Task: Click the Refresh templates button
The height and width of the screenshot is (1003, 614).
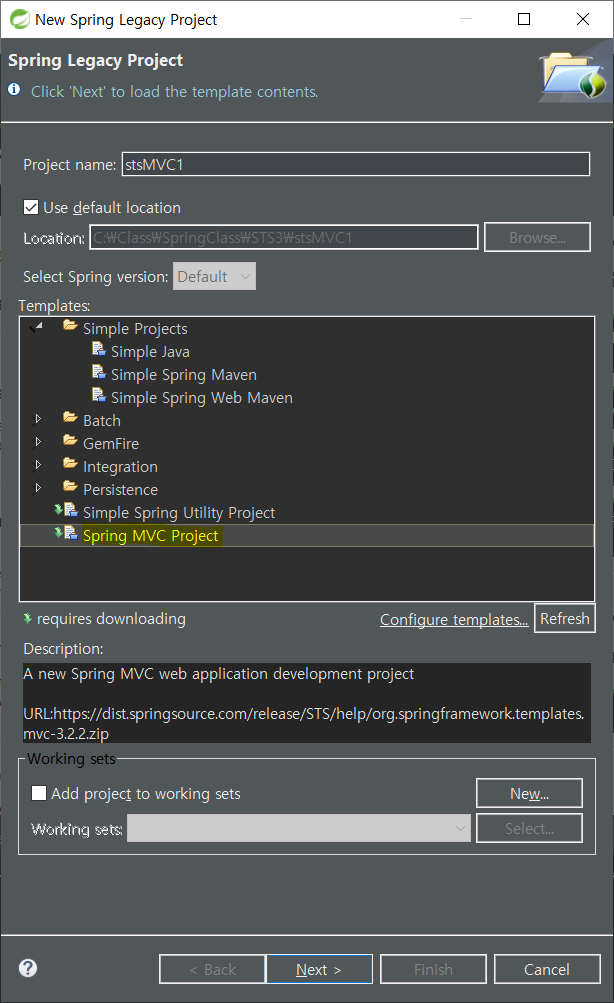Action: pos(565,619)
